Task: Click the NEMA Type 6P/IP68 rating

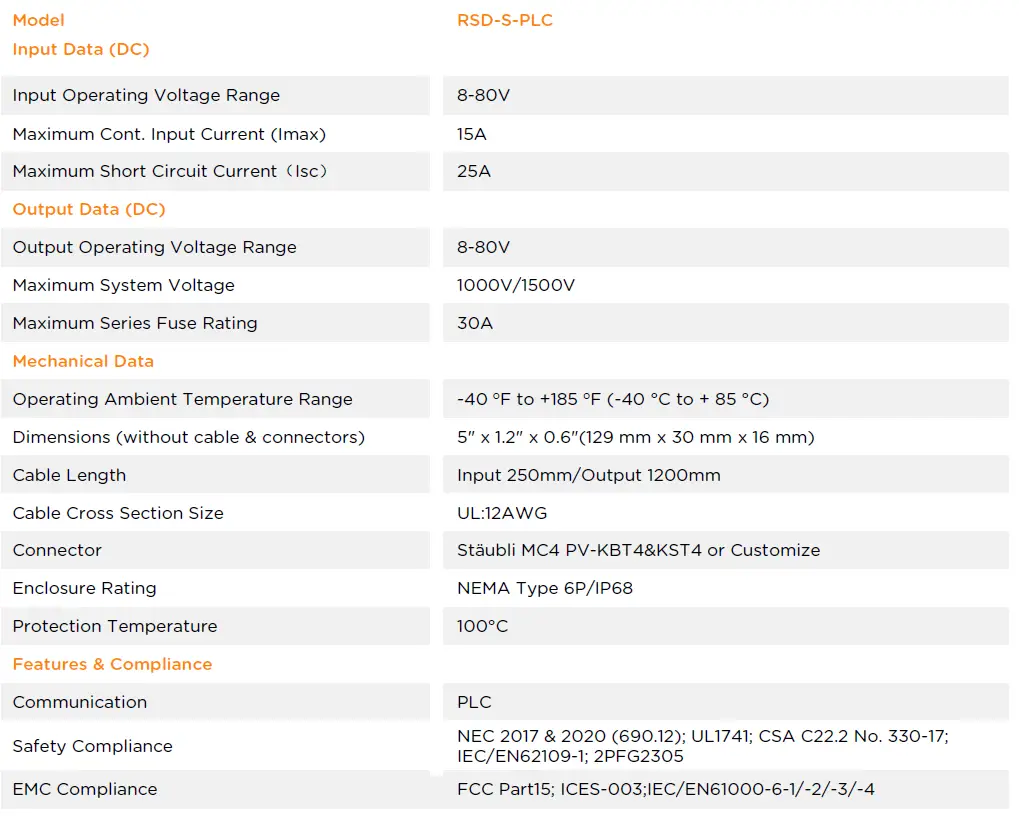Action: coord(544,588)
